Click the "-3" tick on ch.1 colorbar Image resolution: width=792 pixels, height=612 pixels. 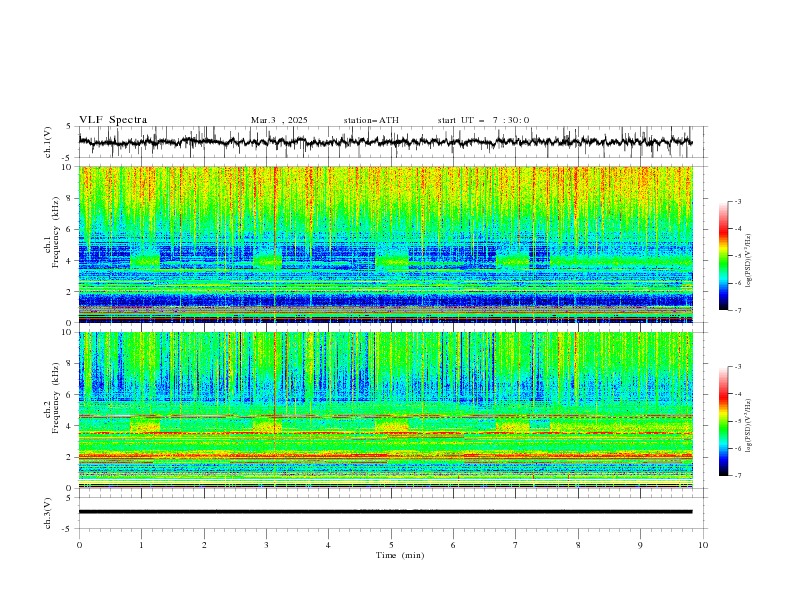[738, 201]
